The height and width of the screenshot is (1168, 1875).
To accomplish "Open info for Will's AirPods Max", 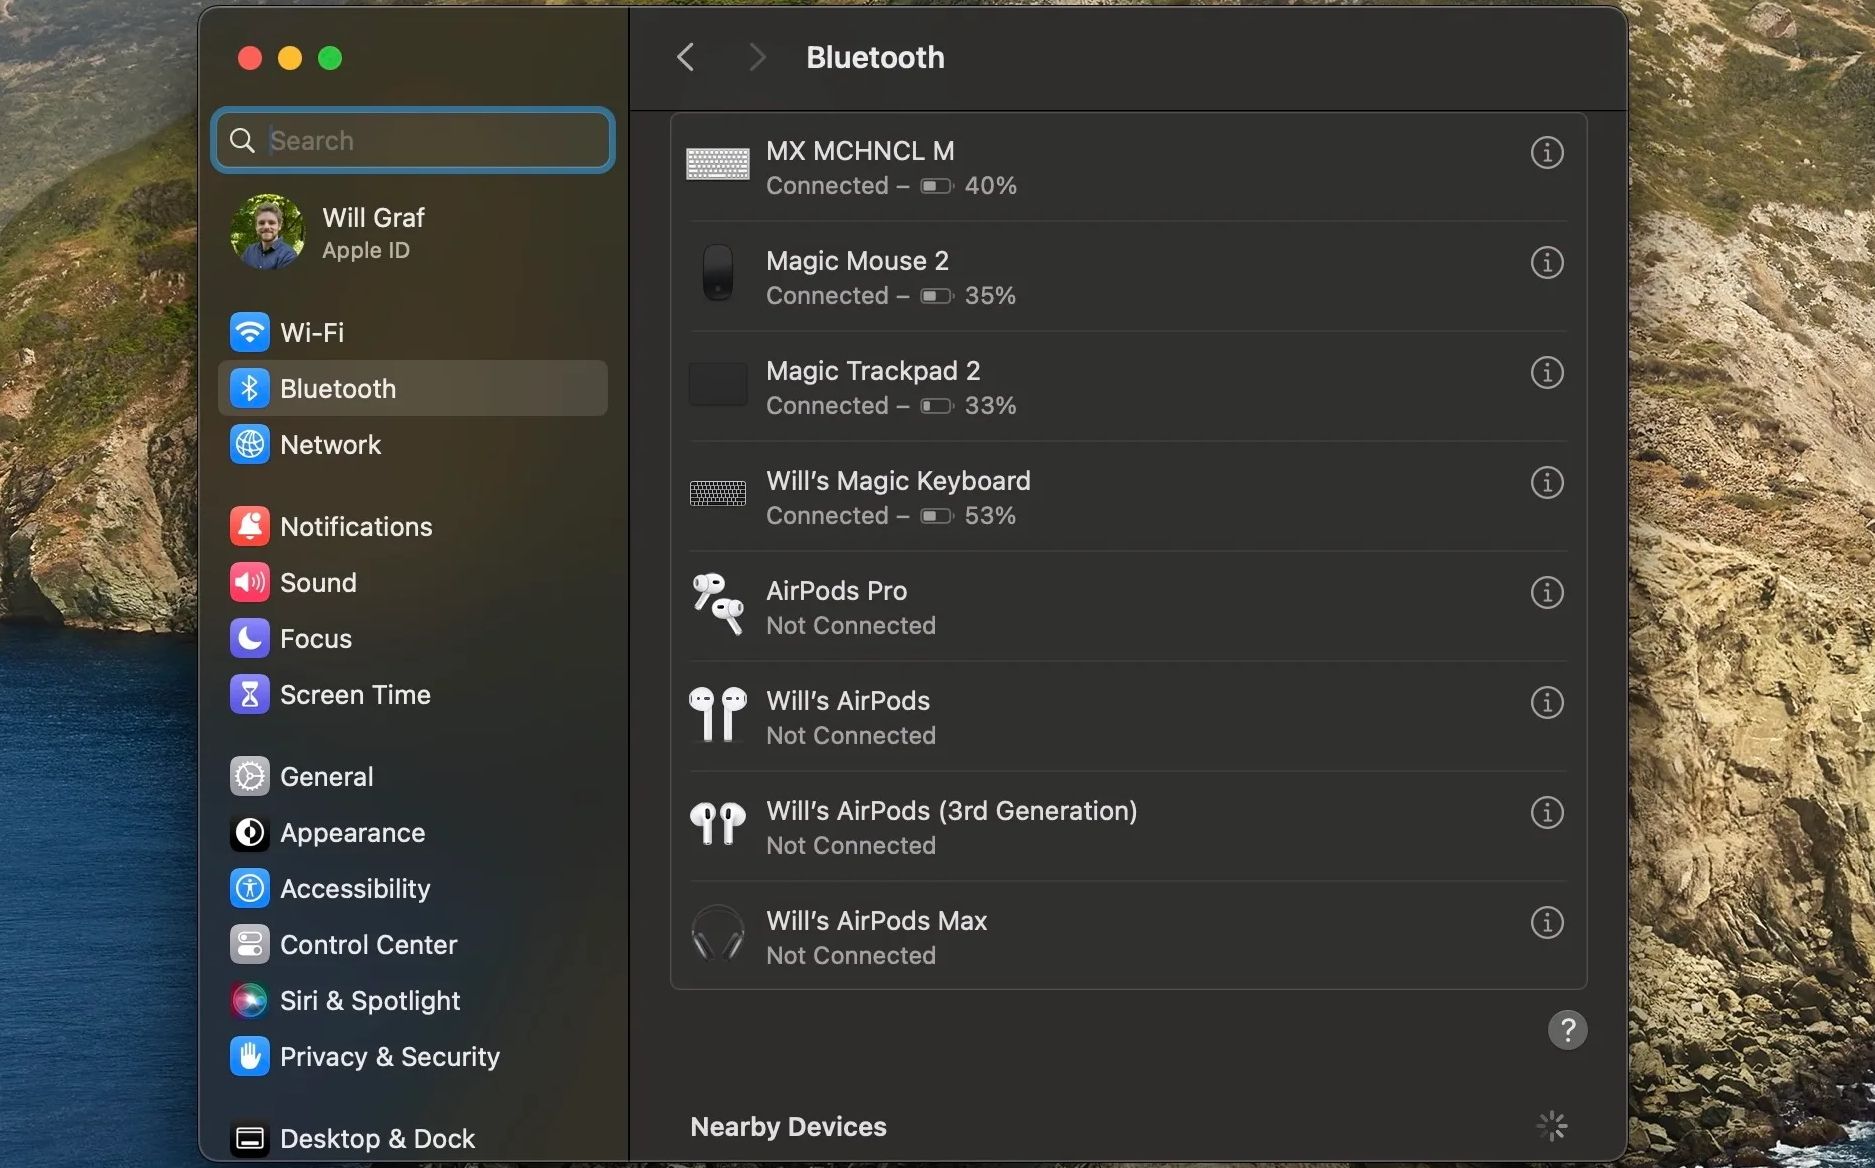I will [1546, 923].
